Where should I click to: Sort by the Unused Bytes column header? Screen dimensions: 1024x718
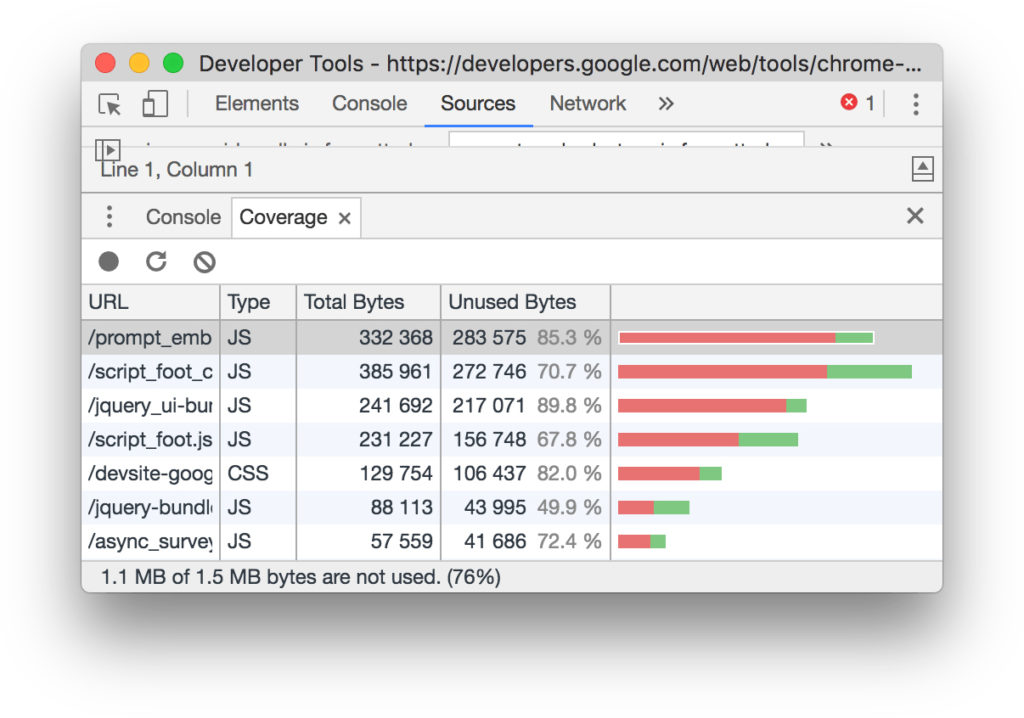526,302
